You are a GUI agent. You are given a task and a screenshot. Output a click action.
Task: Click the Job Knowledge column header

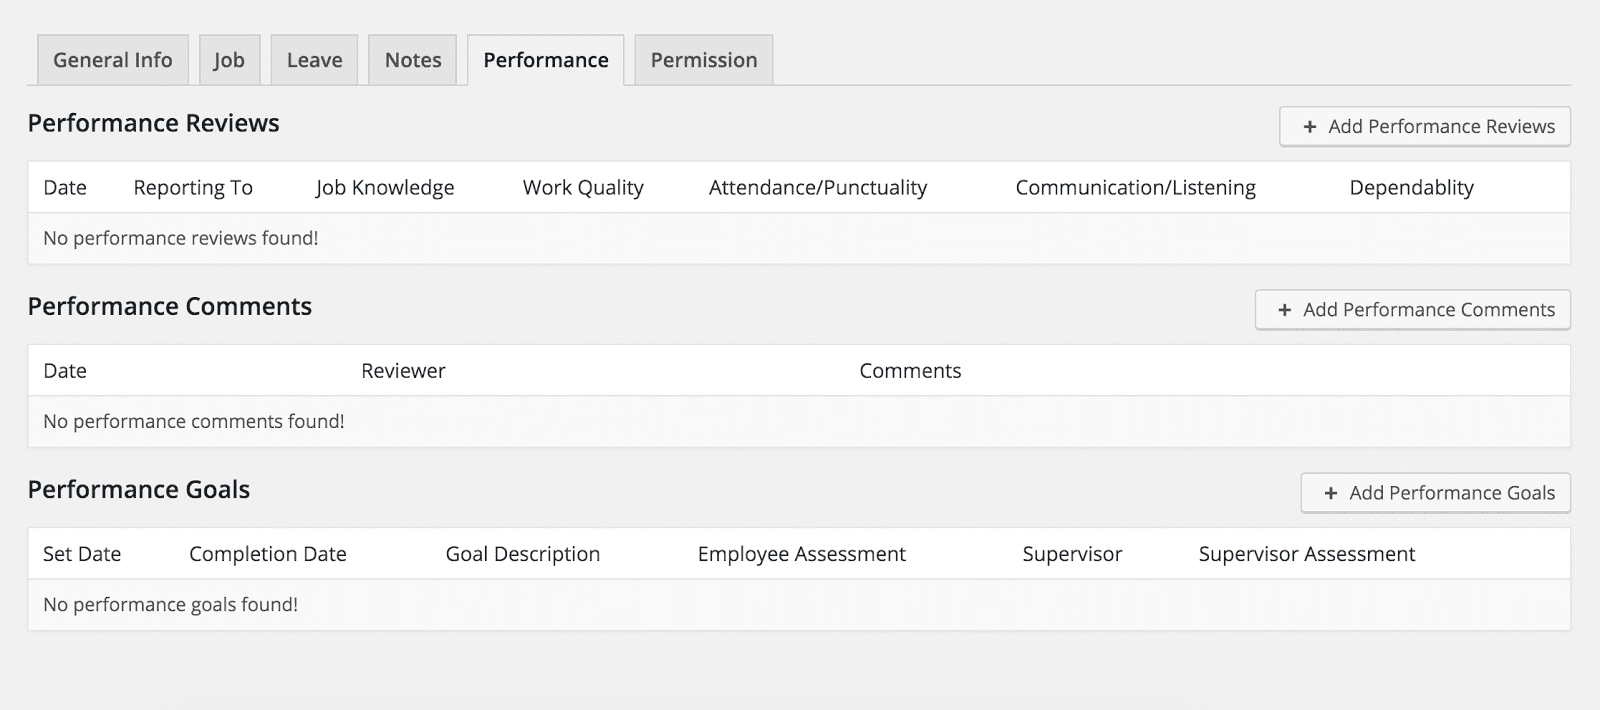[x=385, y=188]
